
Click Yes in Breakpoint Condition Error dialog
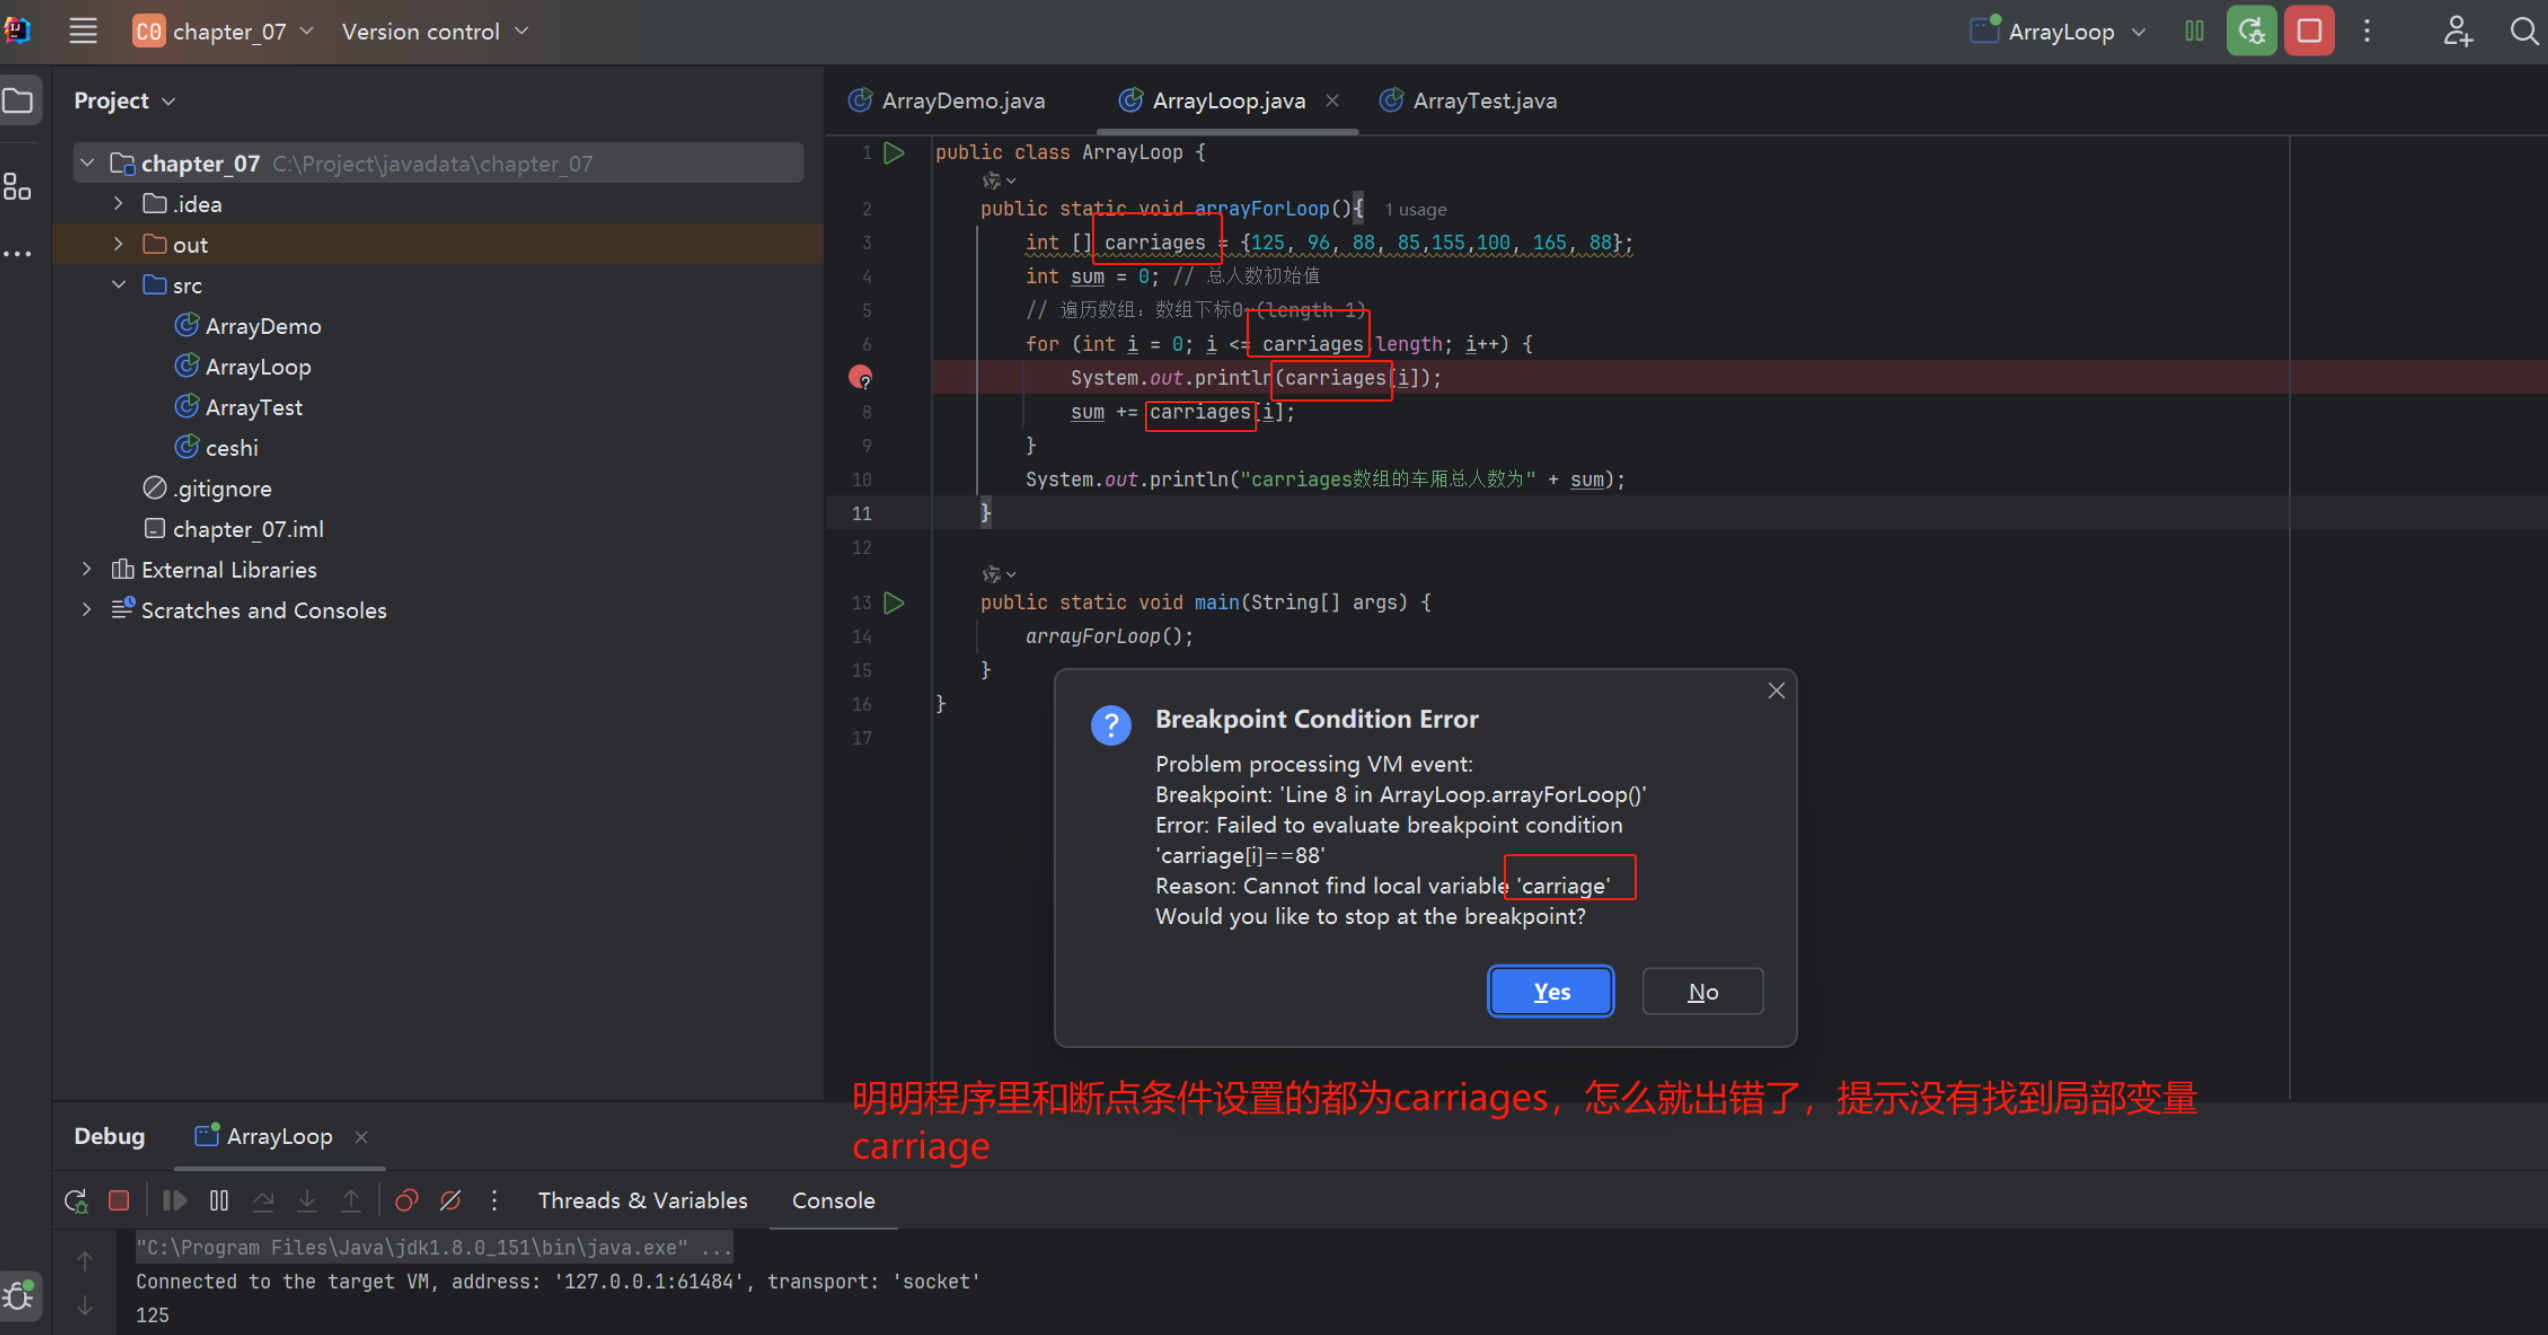coord(1551,991)
